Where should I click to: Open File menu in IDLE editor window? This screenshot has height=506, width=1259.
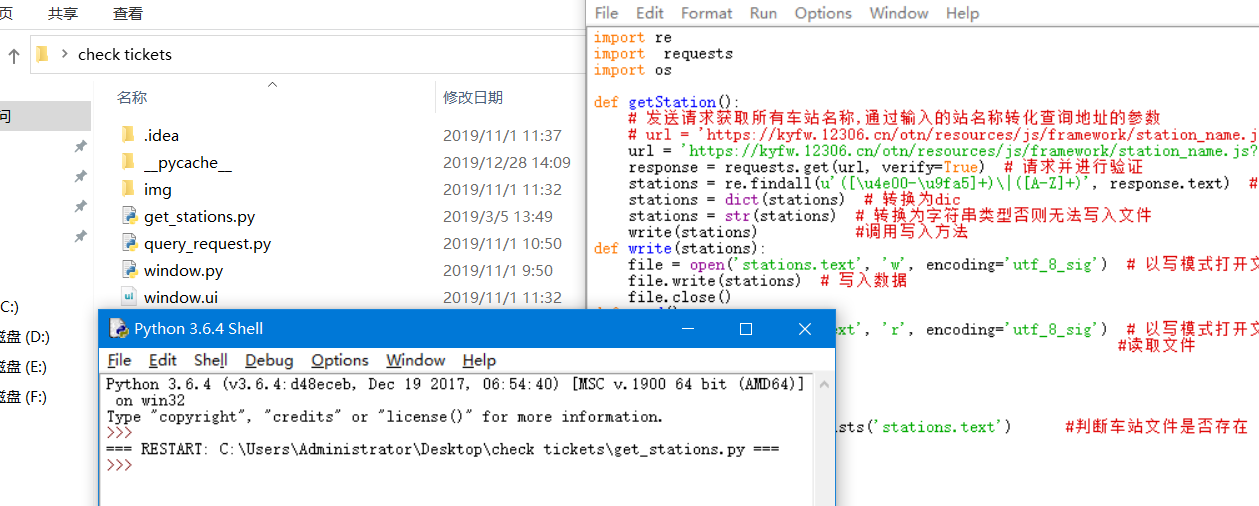606,13
